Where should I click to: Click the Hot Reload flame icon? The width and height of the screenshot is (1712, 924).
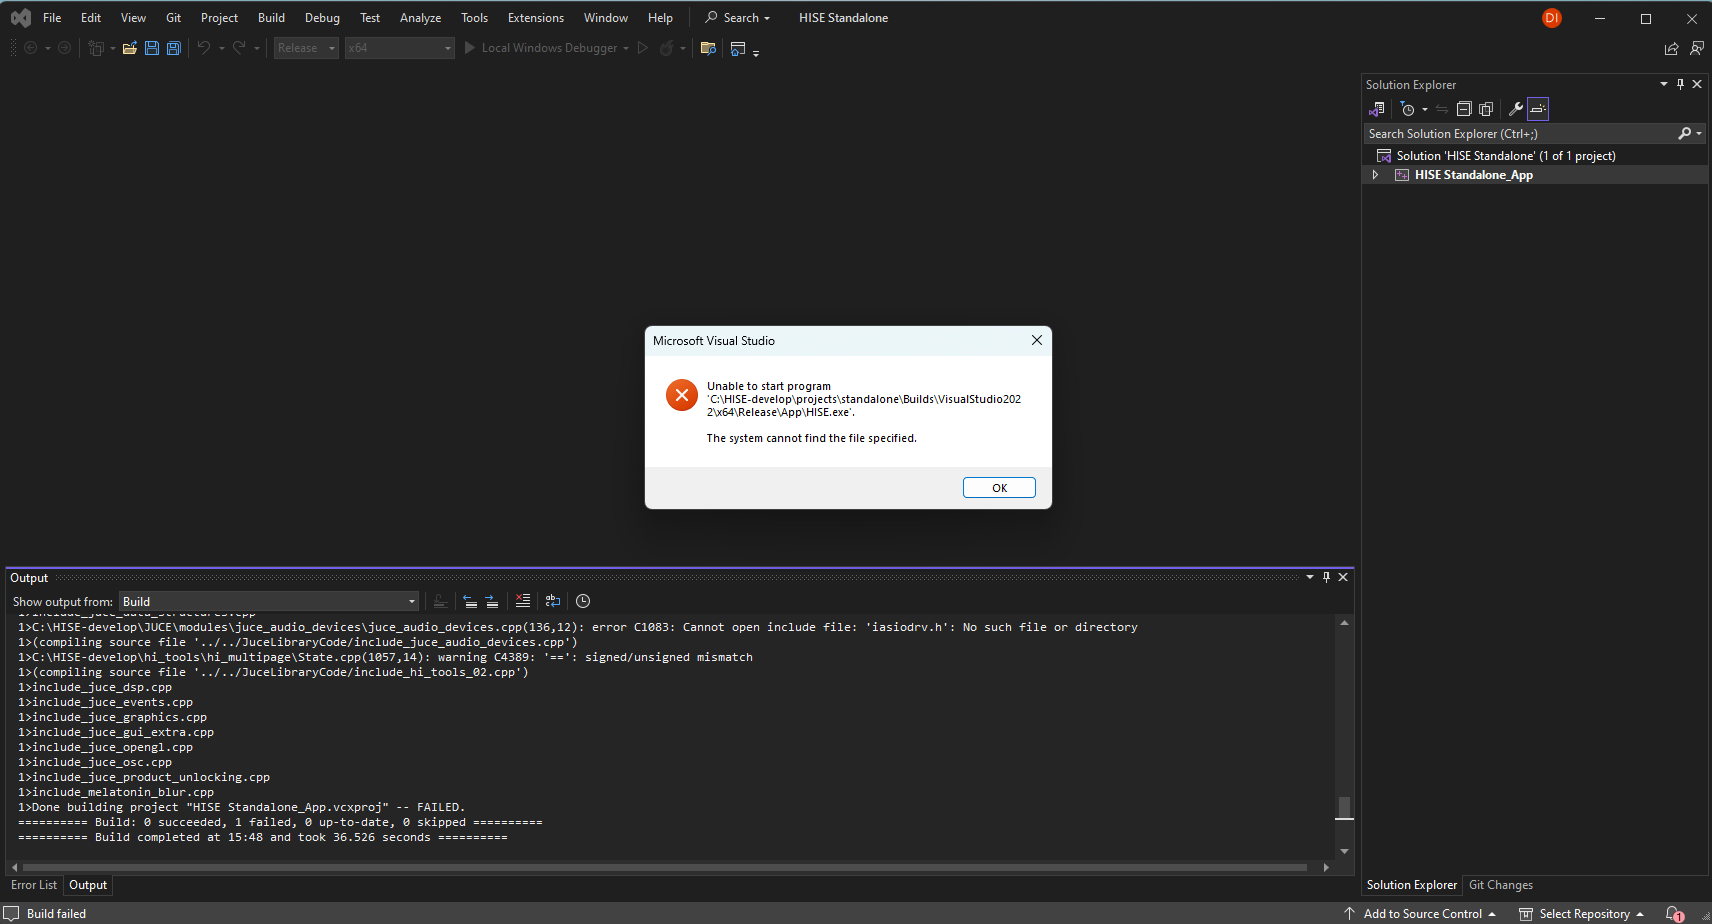click(x=666, y=48)
